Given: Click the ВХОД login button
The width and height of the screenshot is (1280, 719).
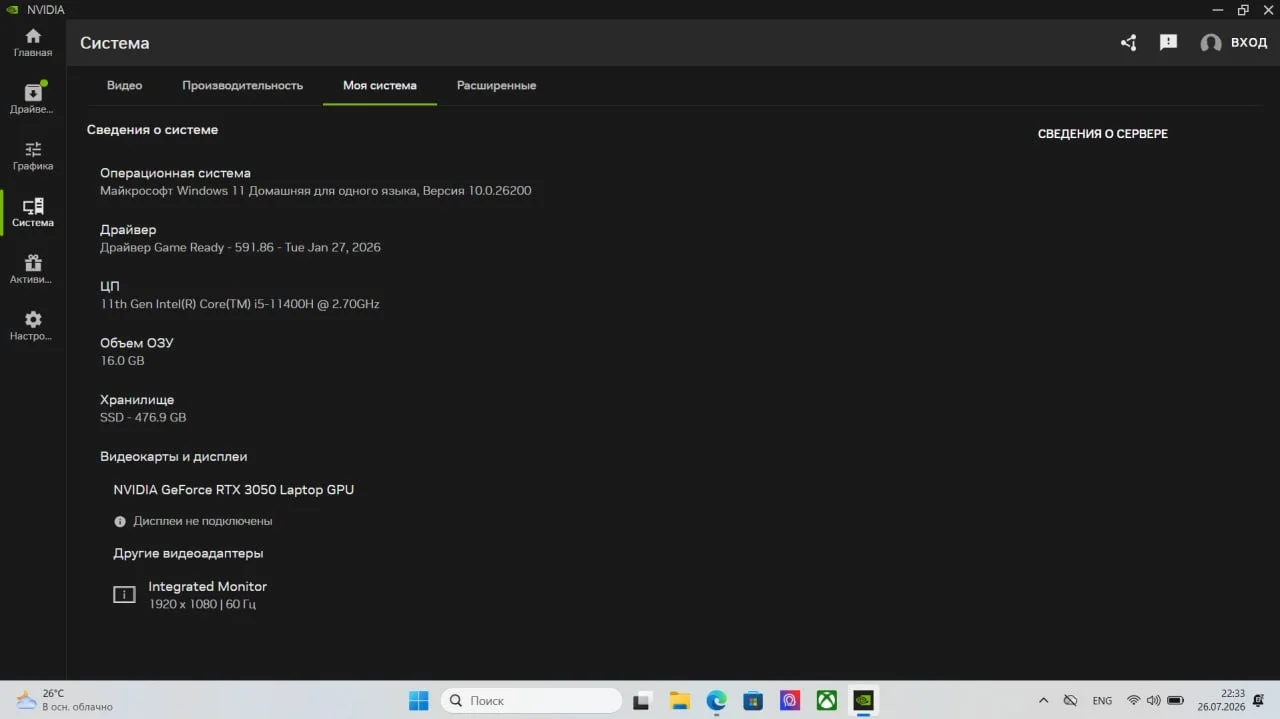Looking at the screenshot, I should tap(1249, 43).
